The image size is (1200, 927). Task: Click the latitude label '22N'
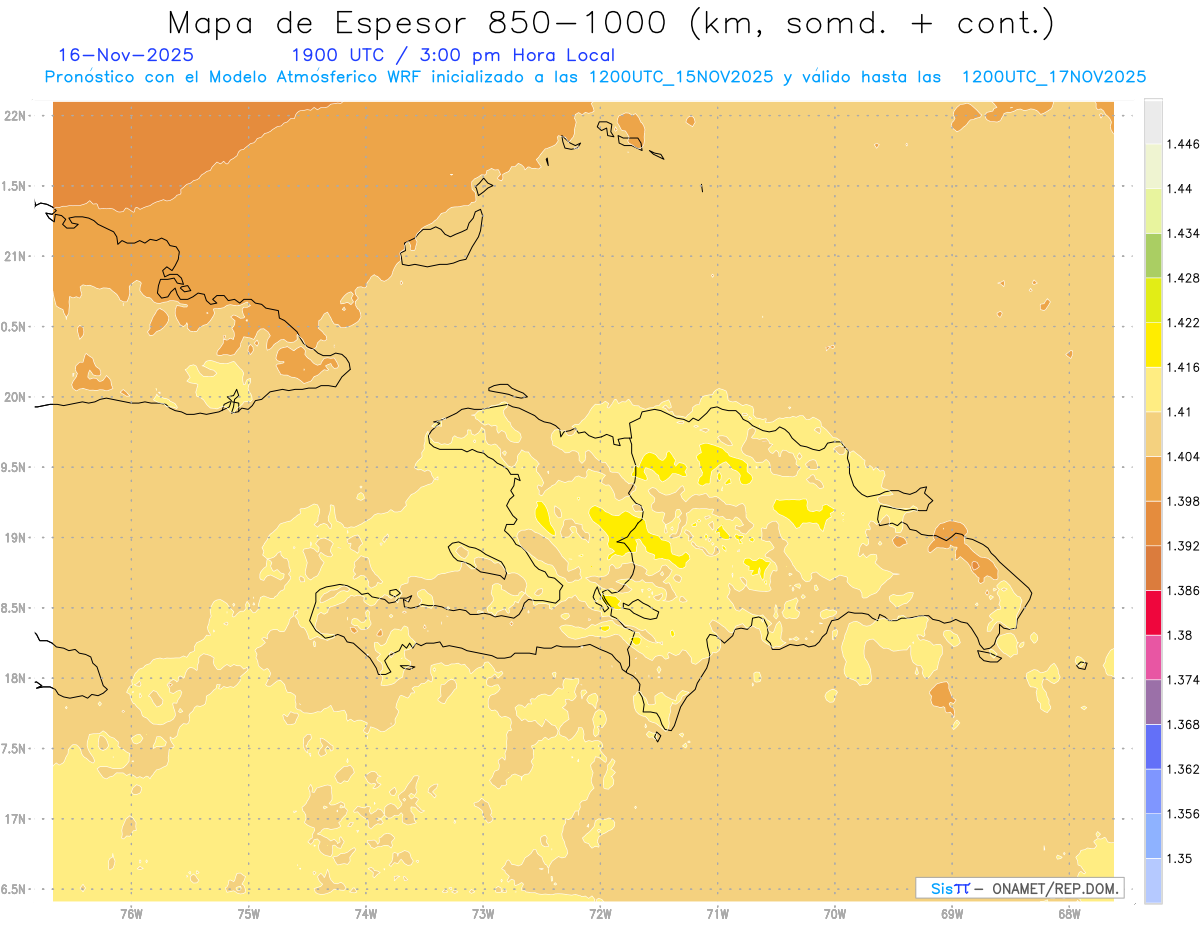coord(17,115)
